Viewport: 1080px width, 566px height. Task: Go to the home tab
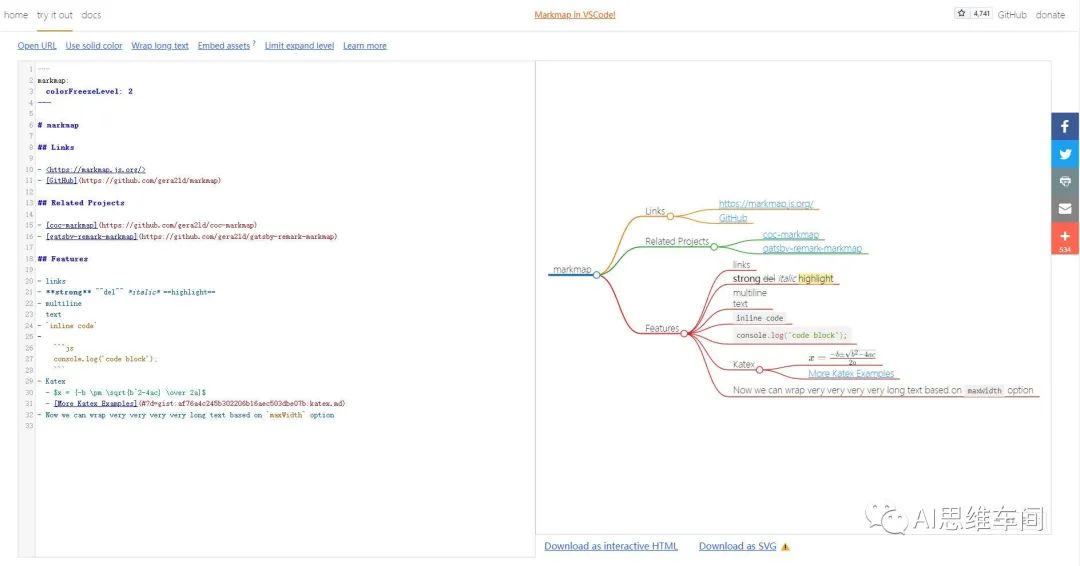coord(16,14)
